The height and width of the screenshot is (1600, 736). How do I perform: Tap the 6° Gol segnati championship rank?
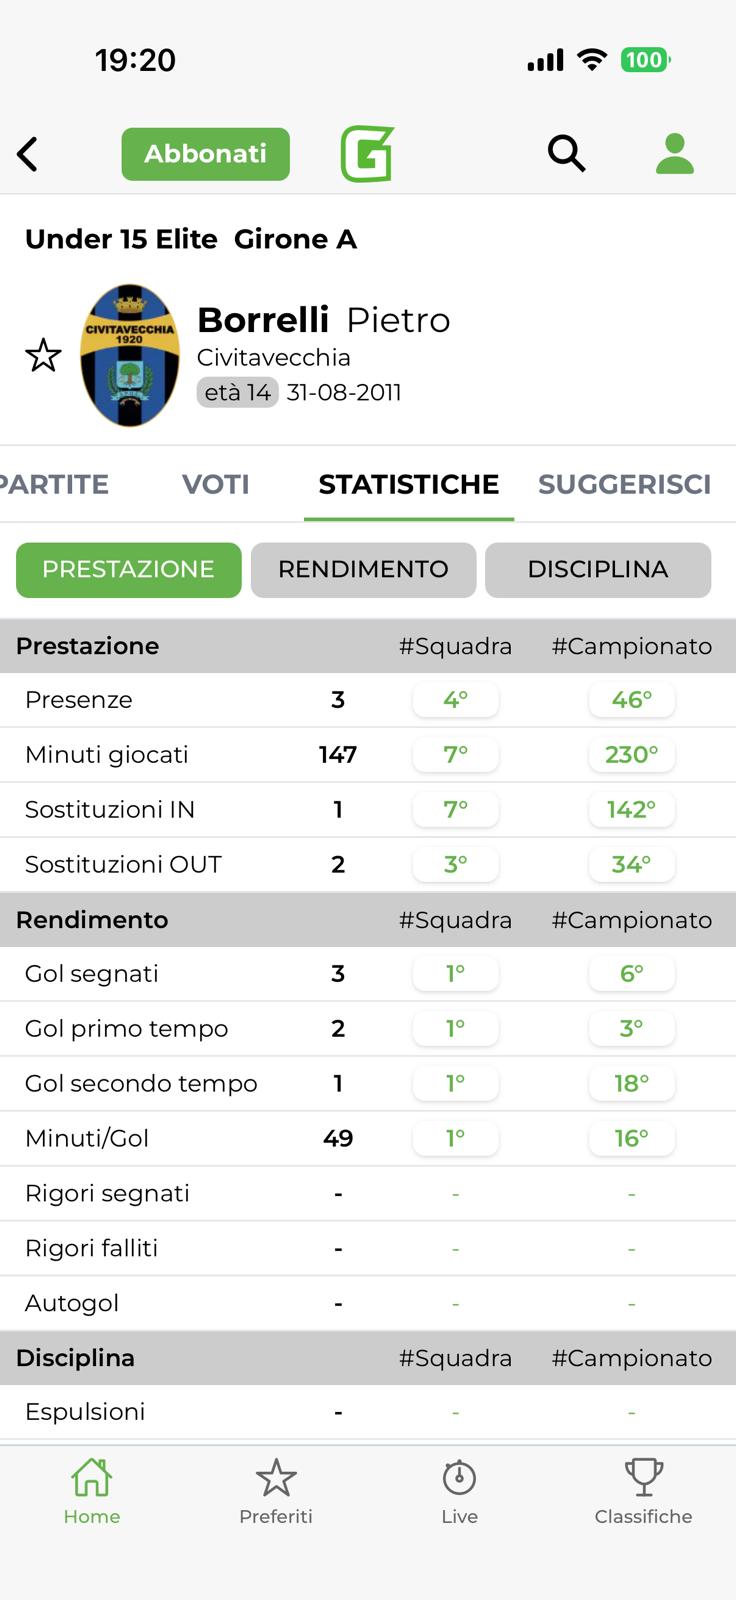pyautogui.click(x=631, y=974)
